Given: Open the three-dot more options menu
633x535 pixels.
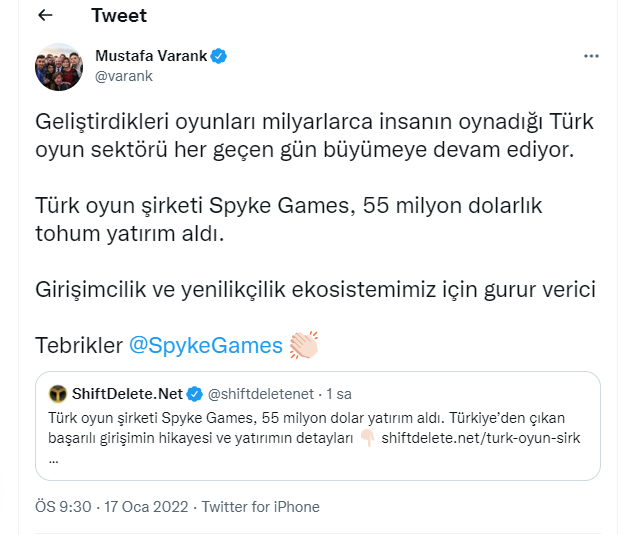Looking at the screenshot, I should tap(591, 56).
